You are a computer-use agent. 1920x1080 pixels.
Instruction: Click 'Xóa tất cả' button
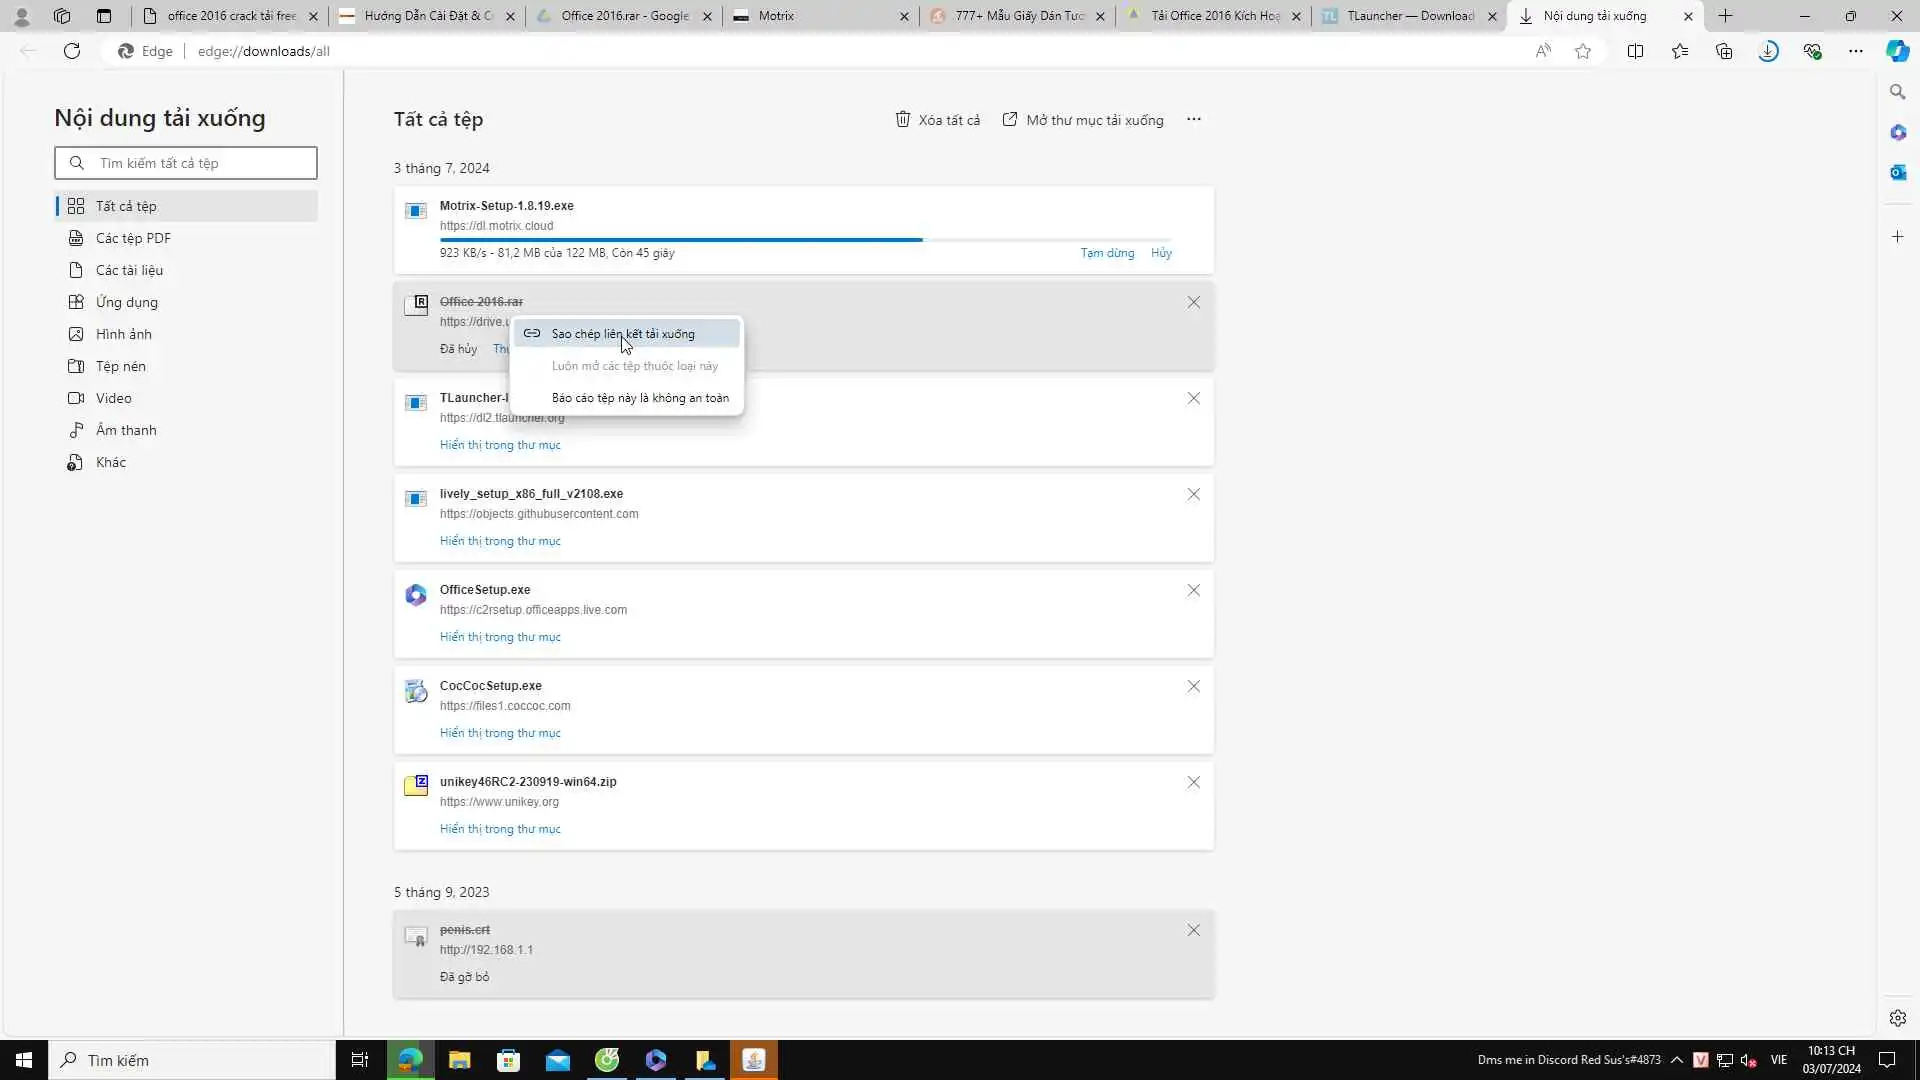click(x=937, y=120)
